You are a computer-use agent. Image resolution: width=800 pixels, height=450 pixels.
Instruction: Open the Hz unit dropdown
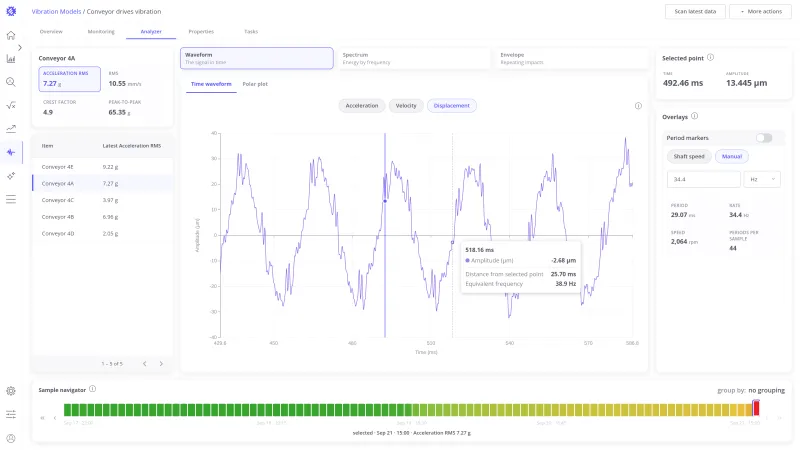point(762,179)
